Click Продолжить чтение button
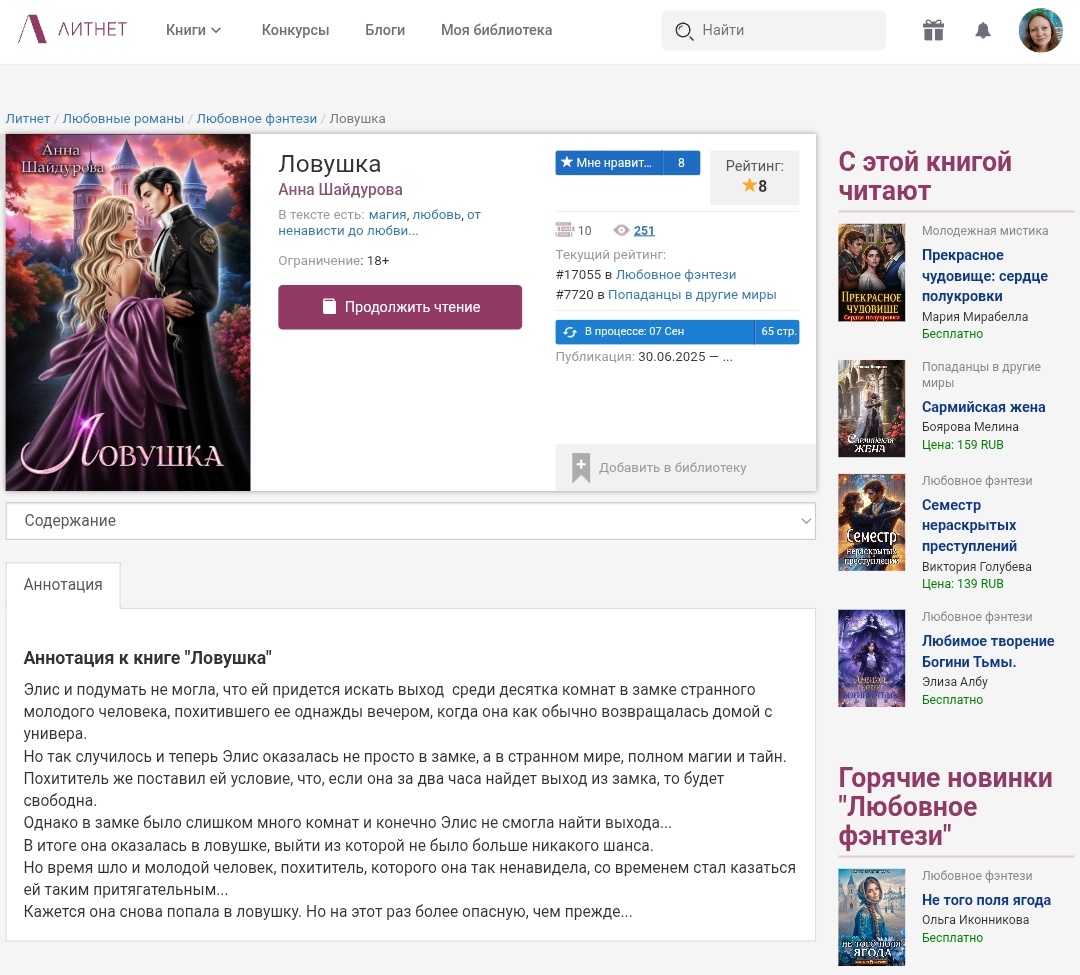1080x975 pixels. [x=400, y=307]
